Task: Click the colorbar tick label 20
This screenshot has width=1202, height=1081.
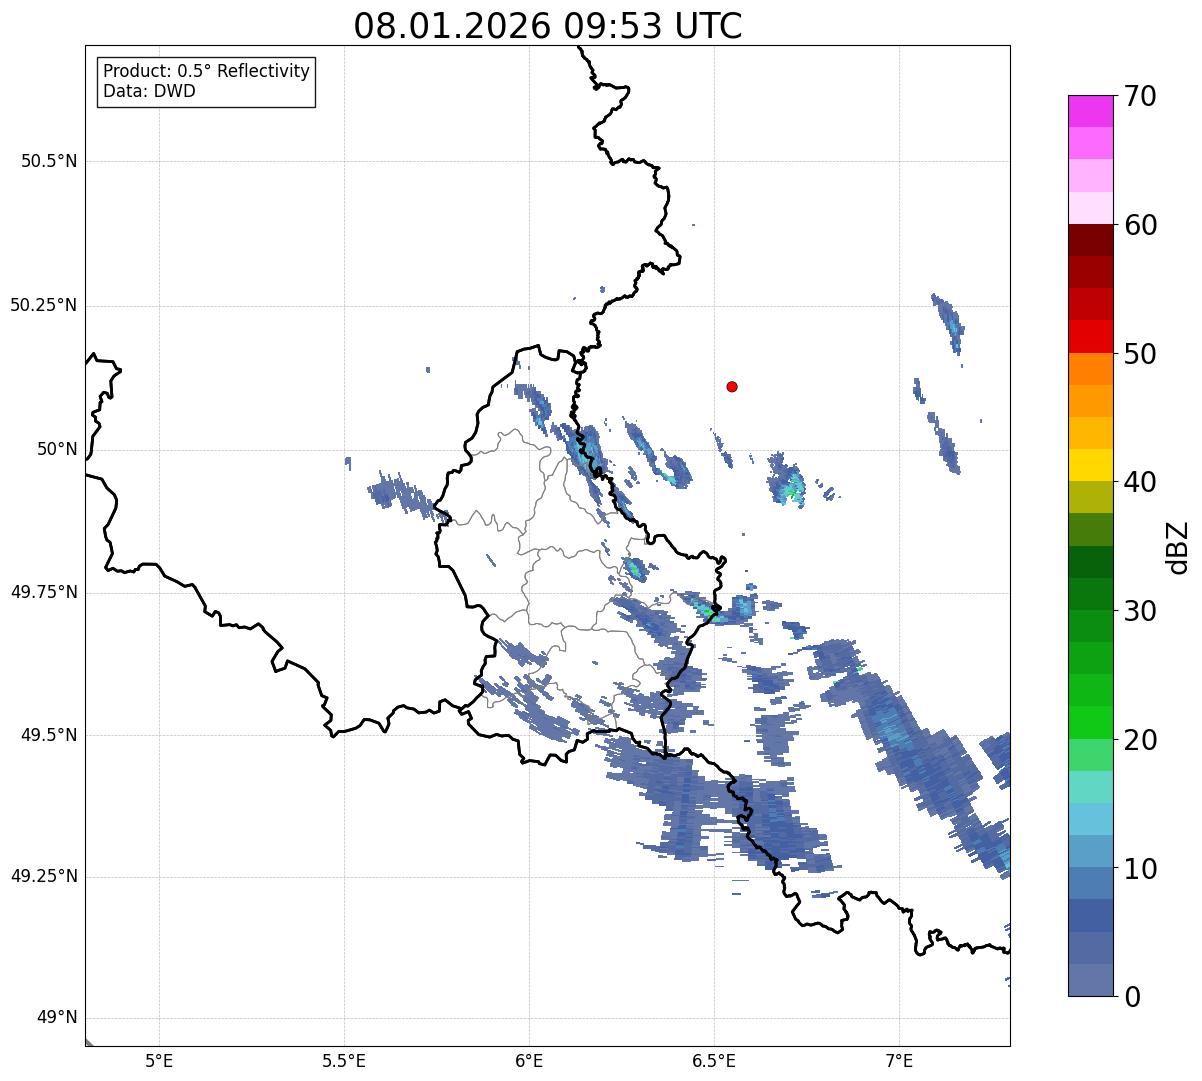Action: point(1139,740)
